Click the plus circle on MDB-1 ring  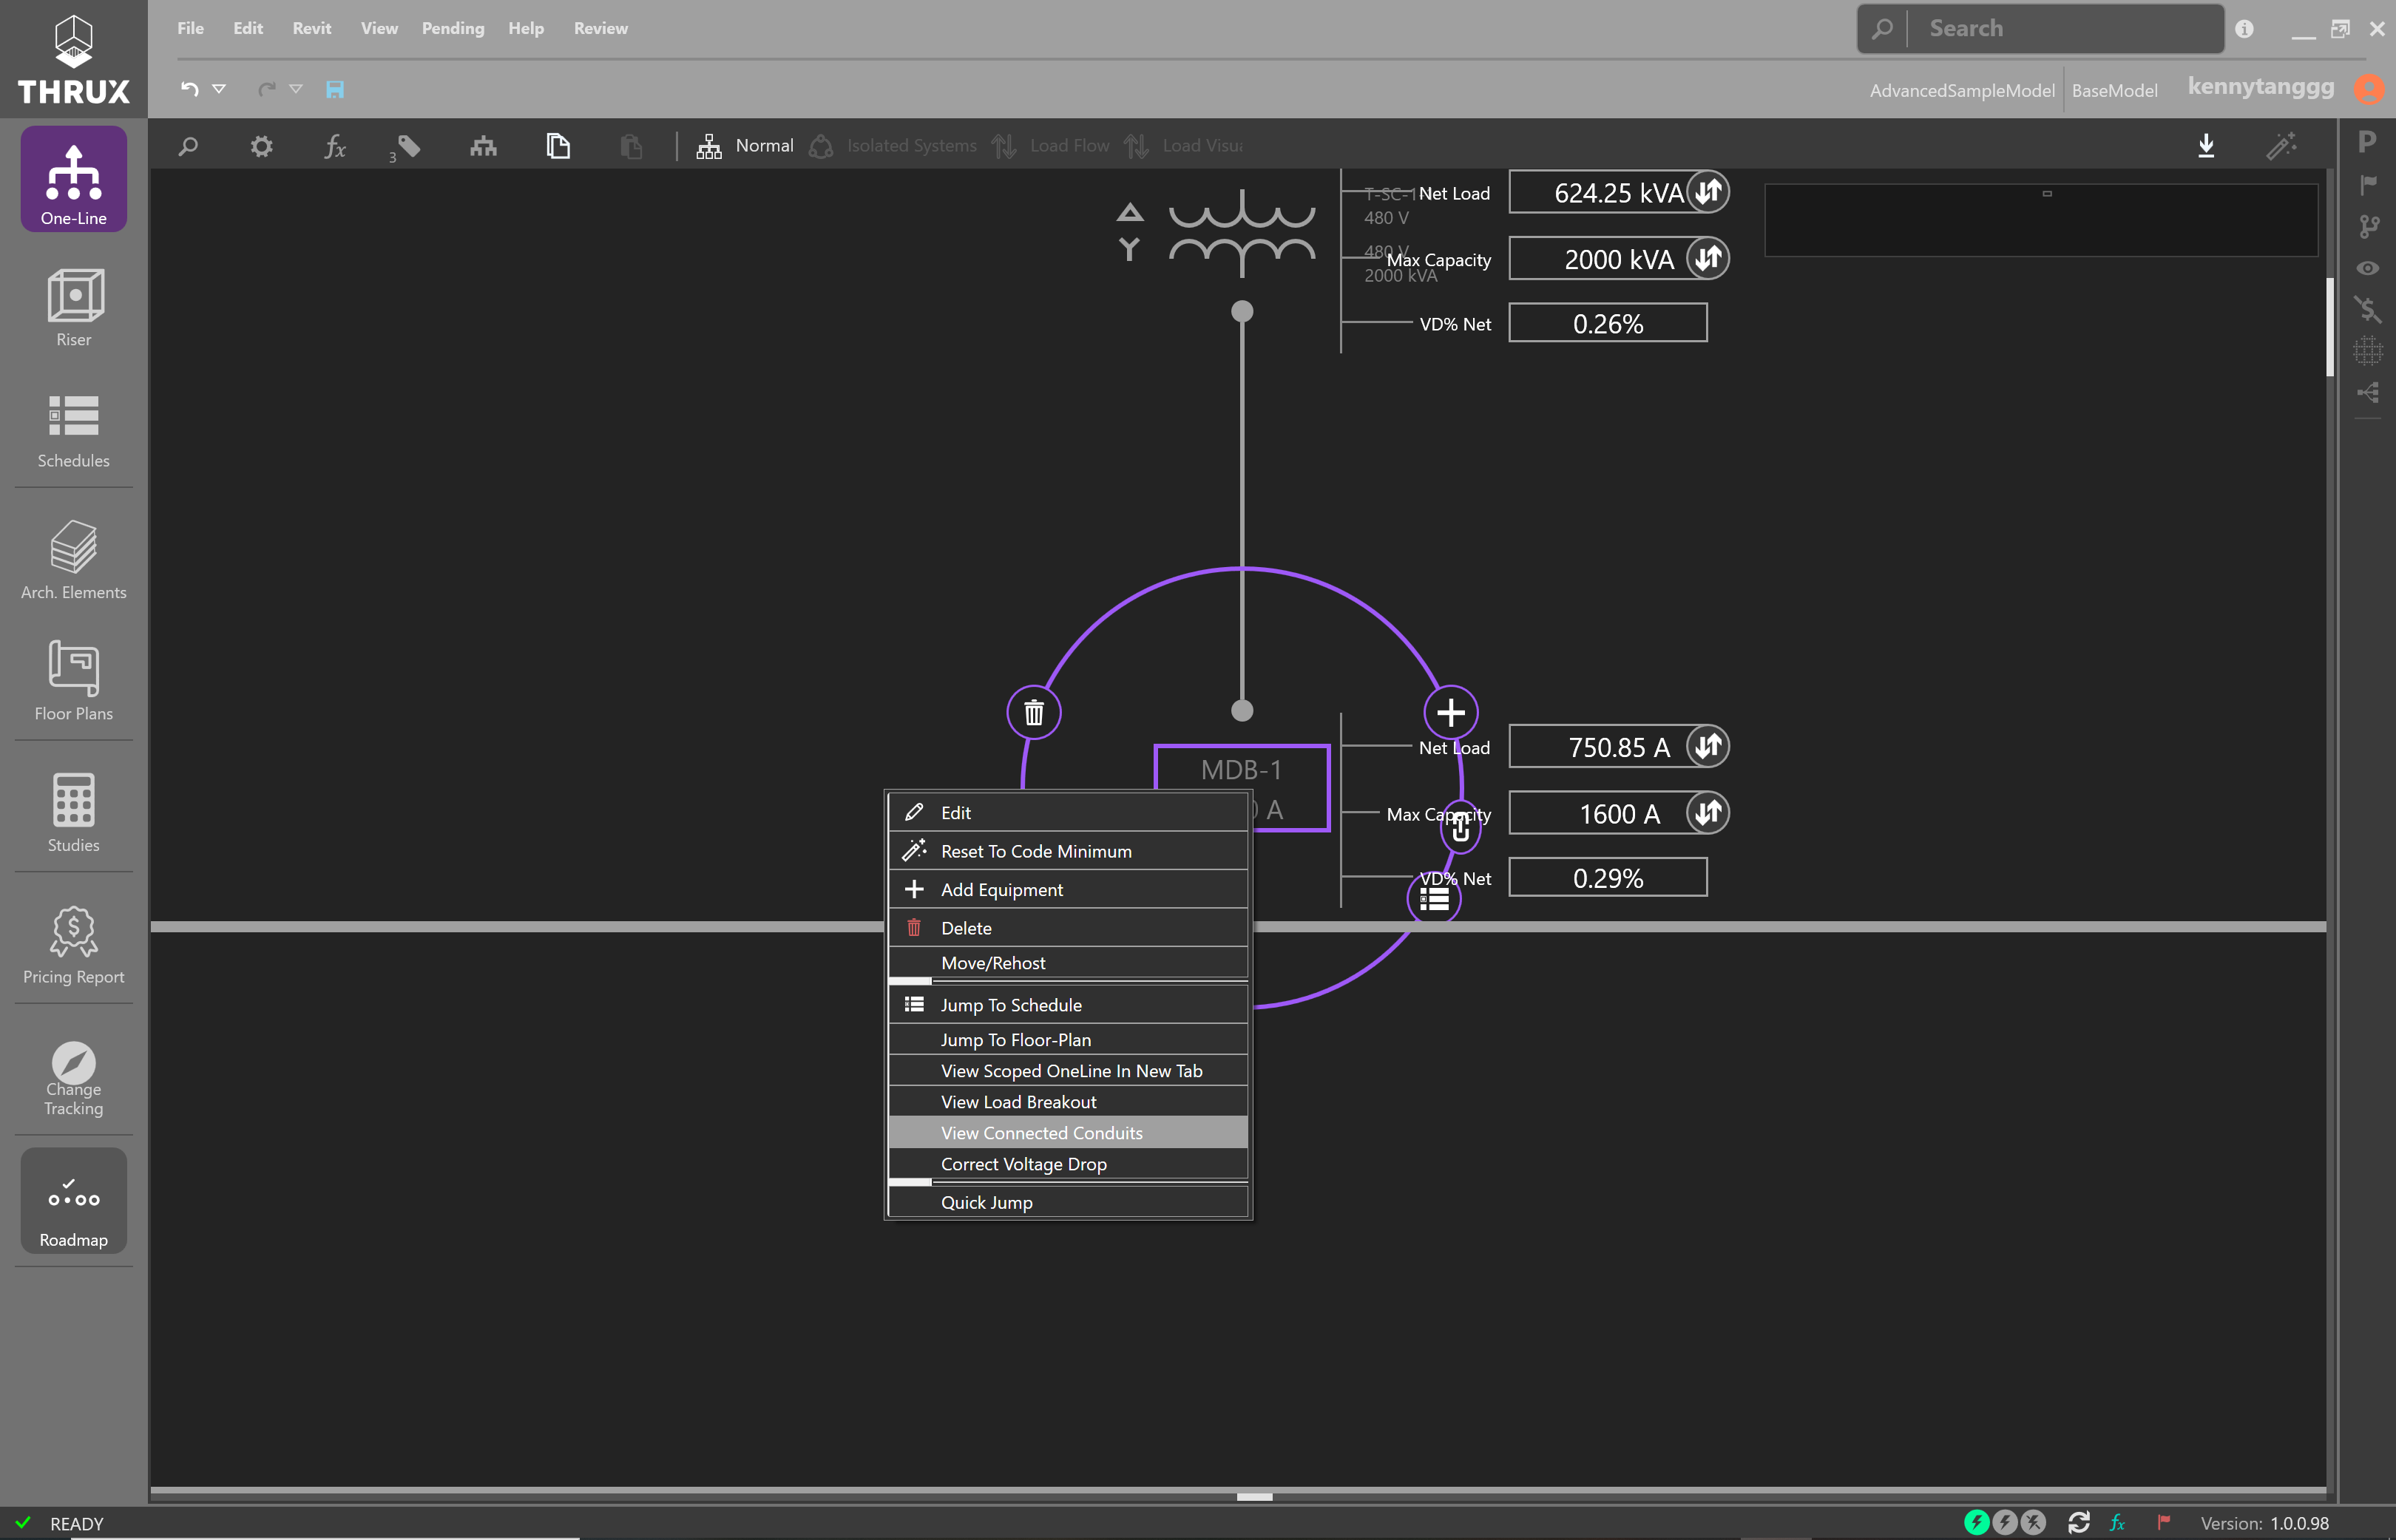point(1450,713)
